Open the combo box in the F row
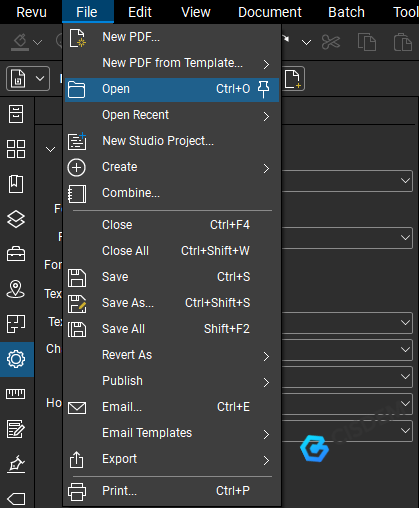The image size is (419, 508). coord(347,238)
